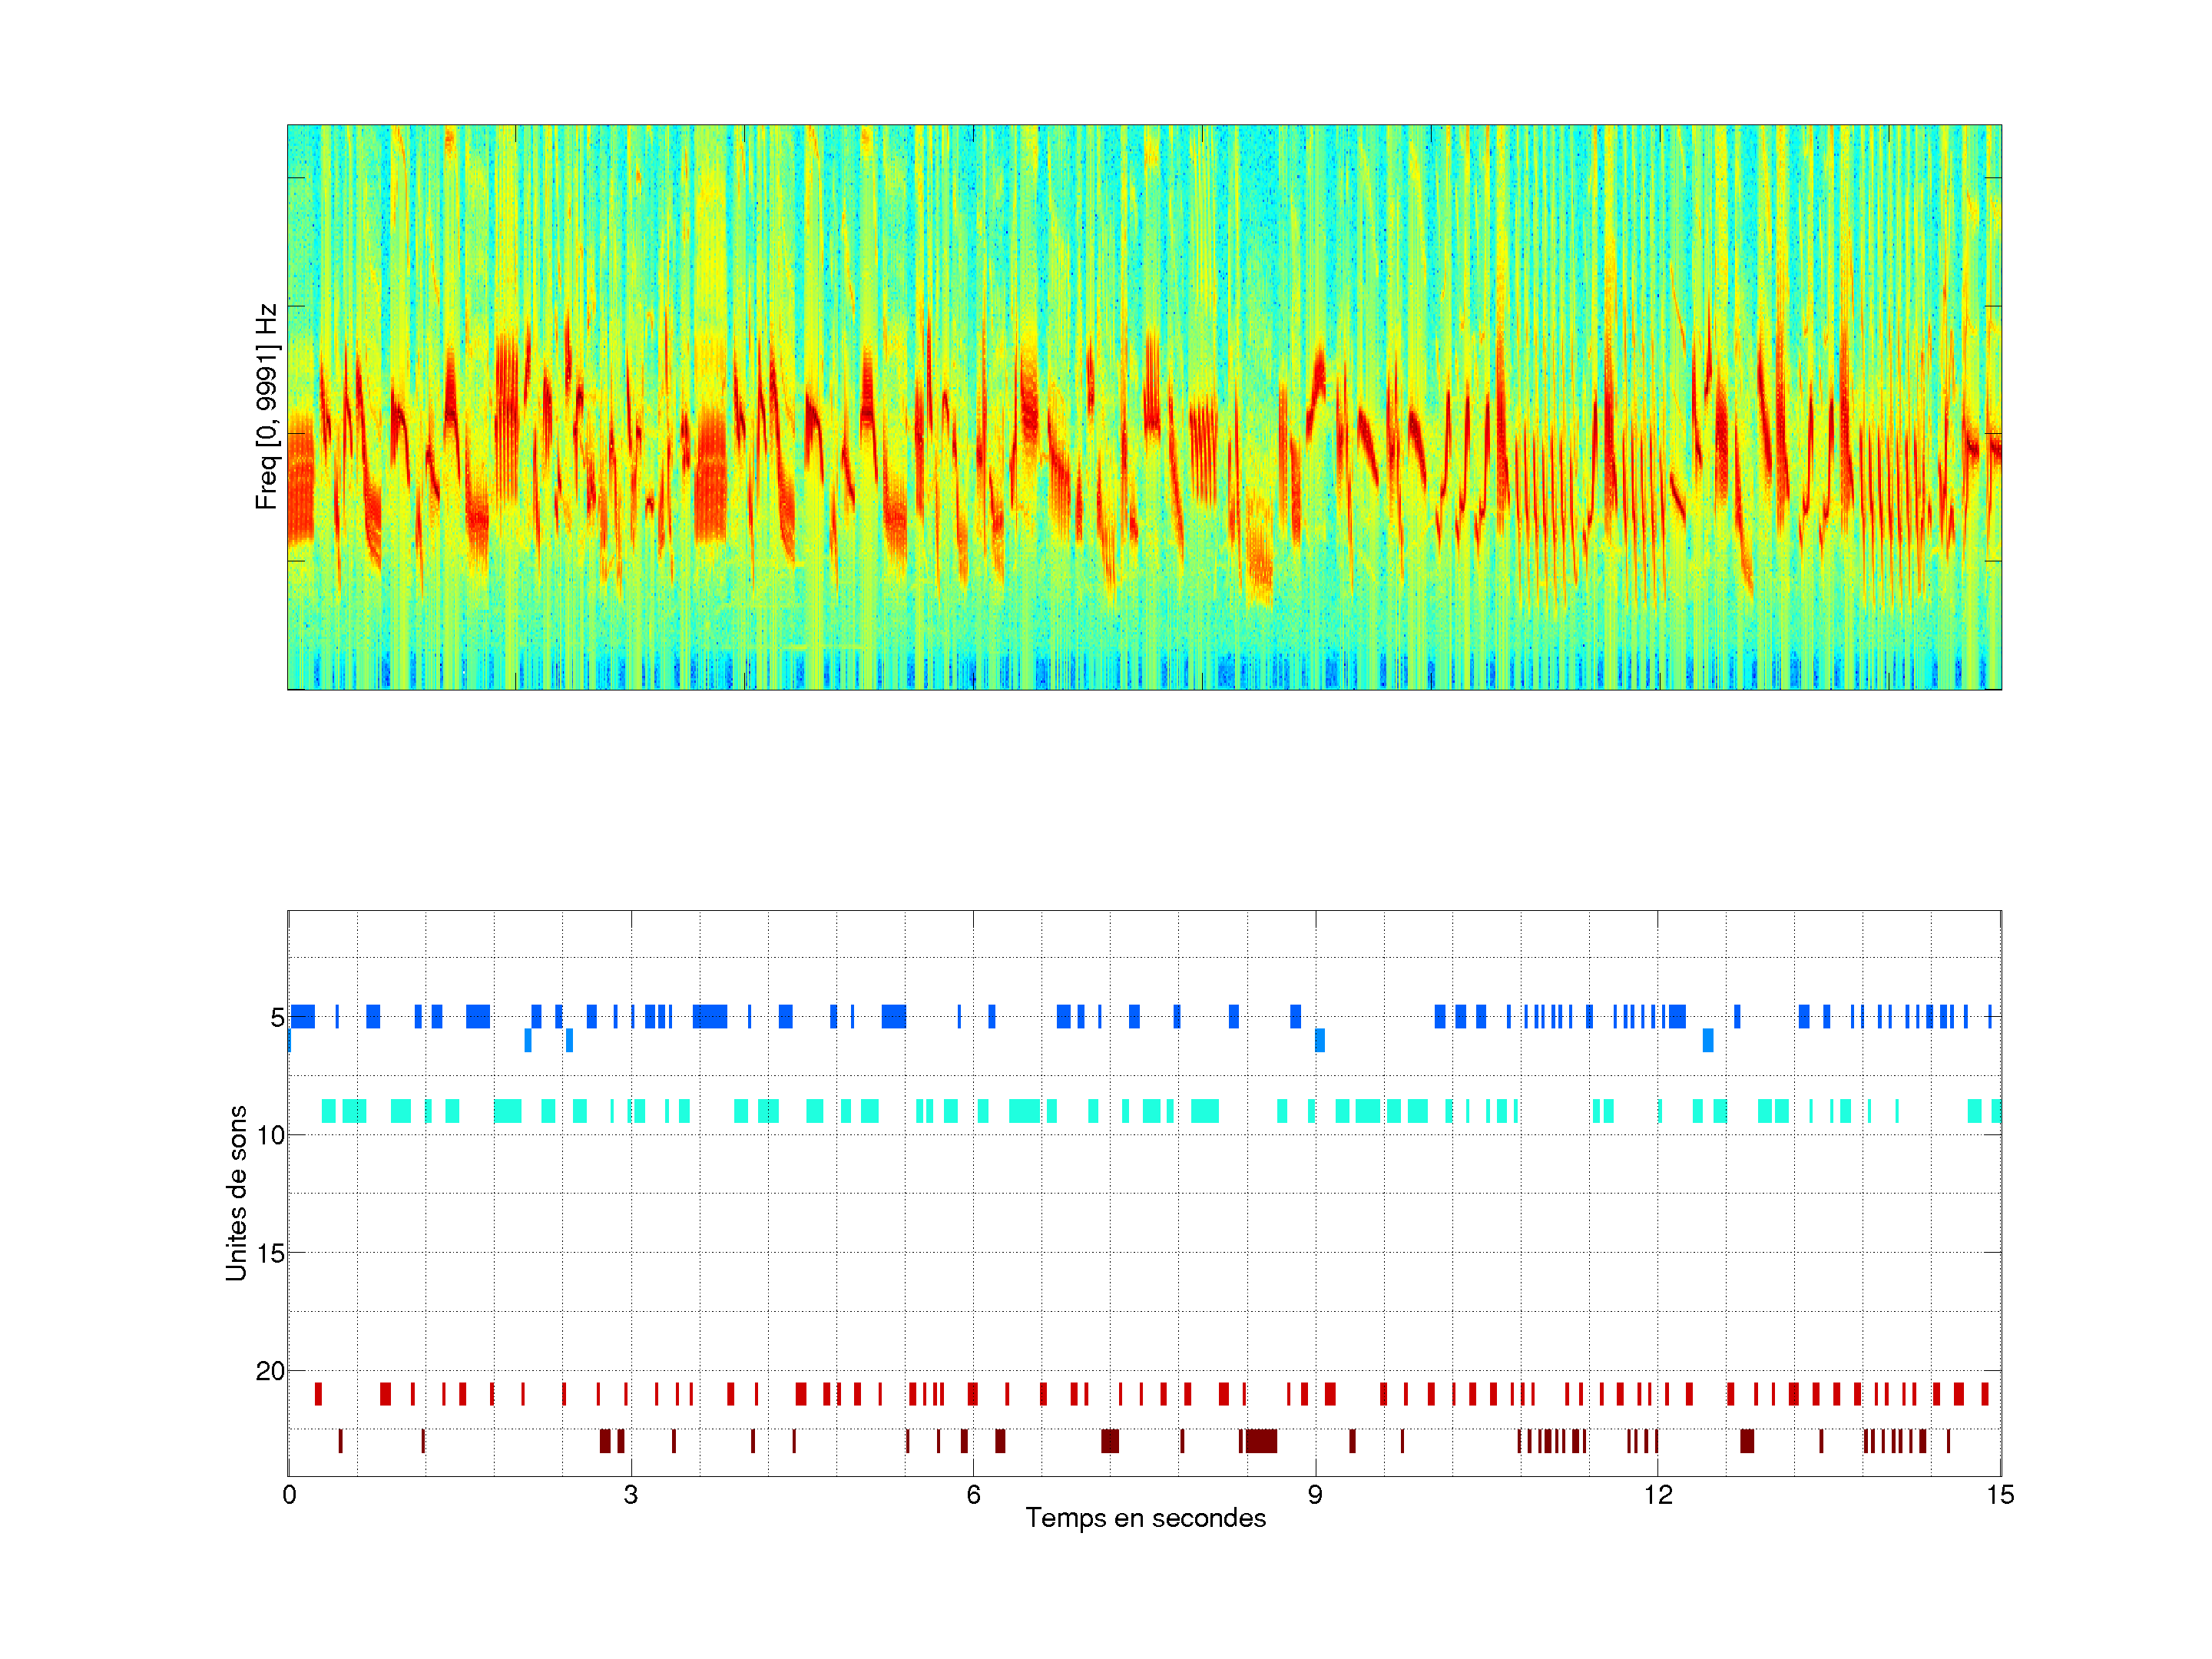This screenshot has height=1659, width=2212.
Task: Click the y-axis tick label '5'
Action: pyautogui.click(x=277, y=1018)
